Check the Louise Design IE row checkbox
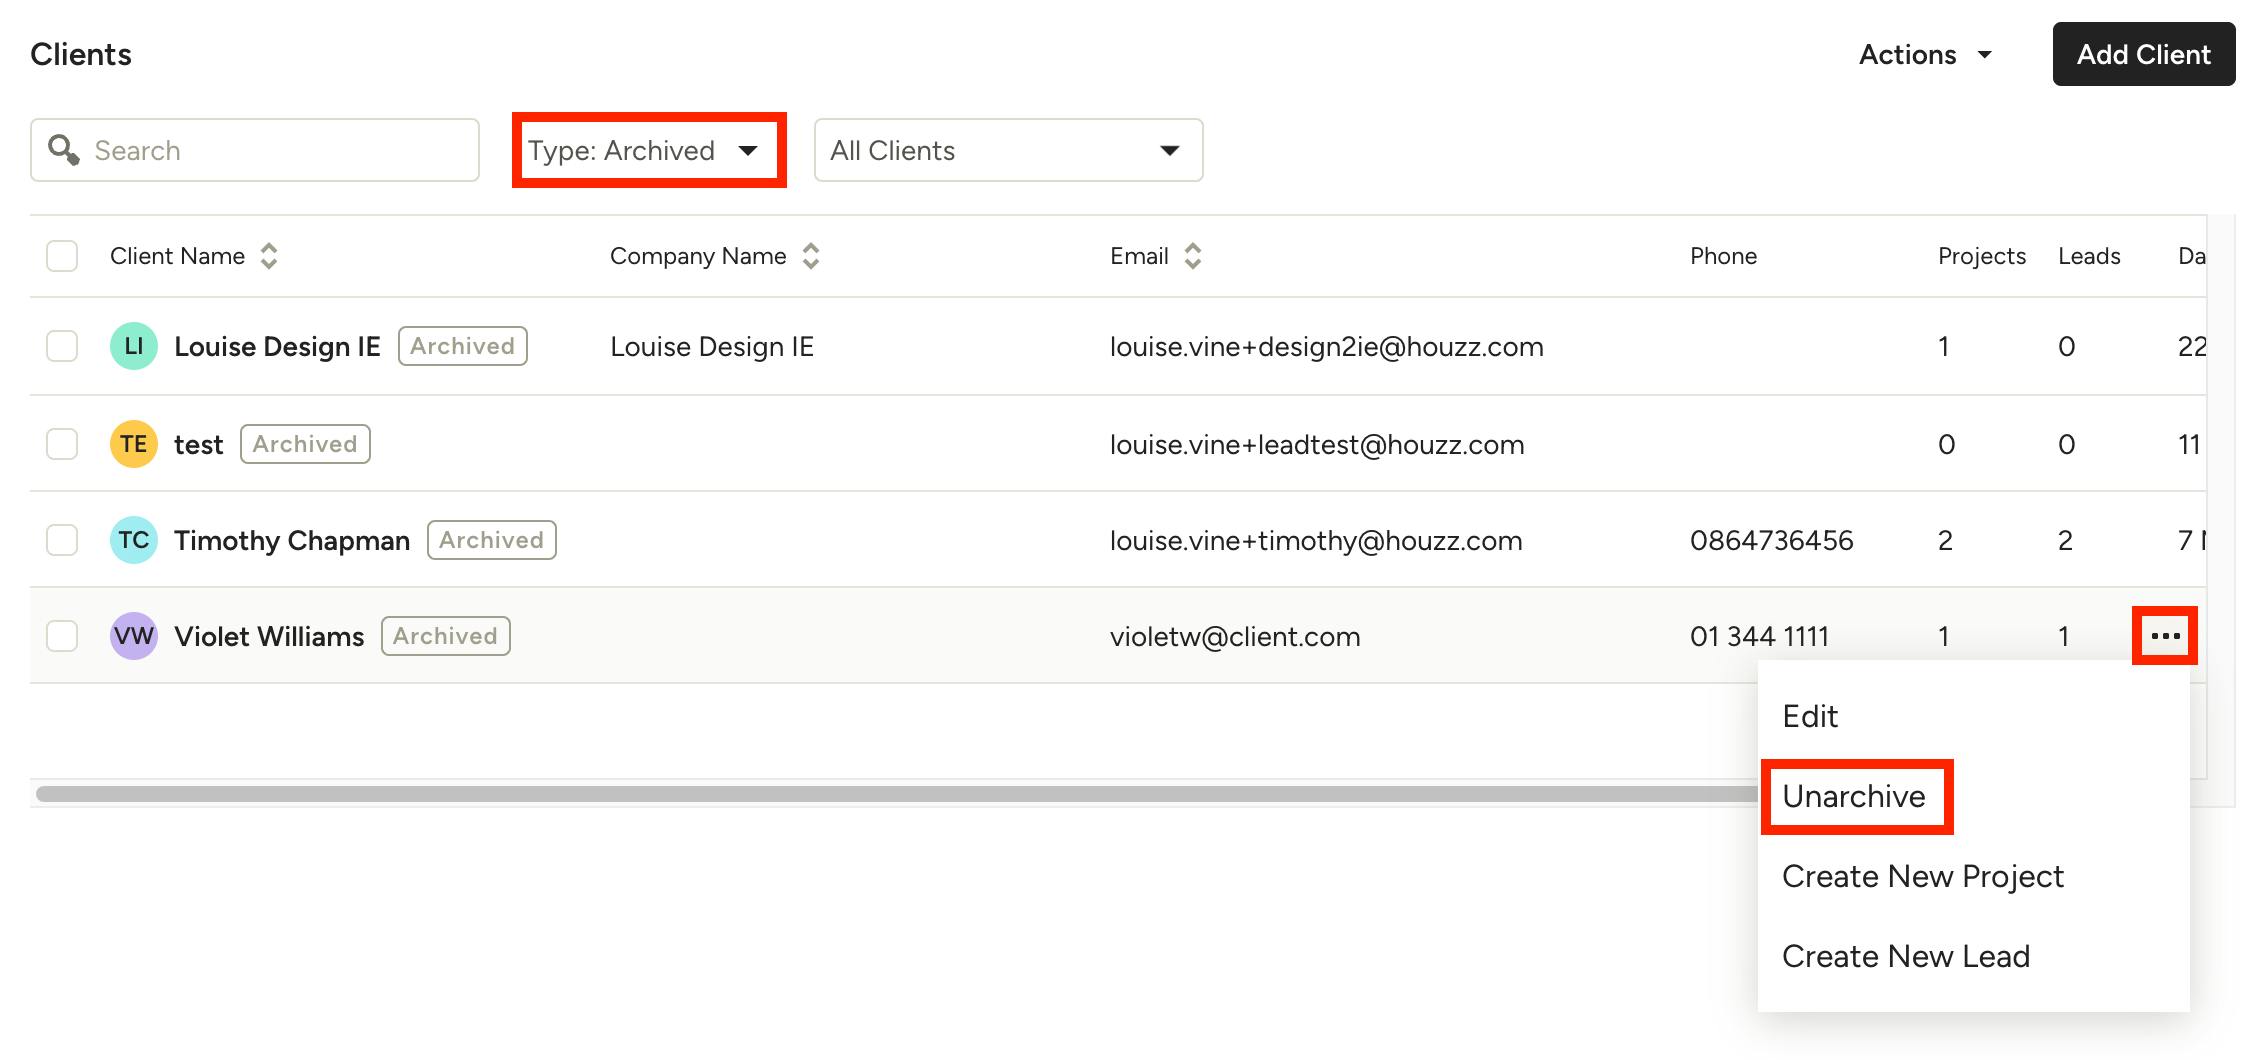Image resolution: width=2260 pixels, height=1060 pixels. click(62, 346)
